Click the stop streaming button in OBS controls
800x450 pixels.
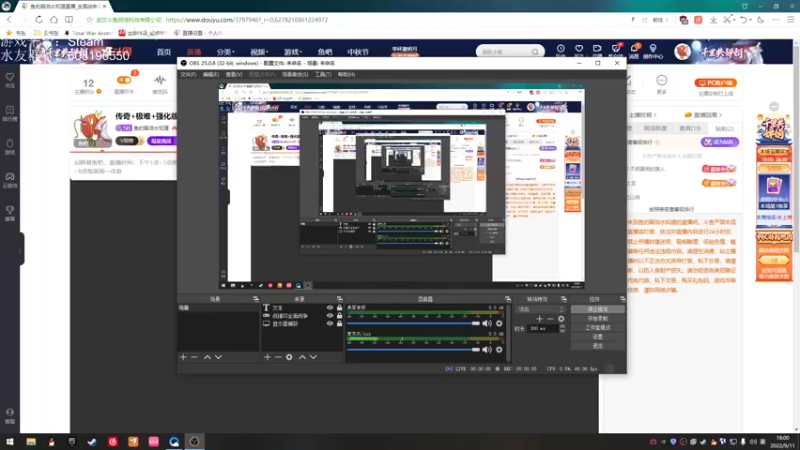pos(597,309)
